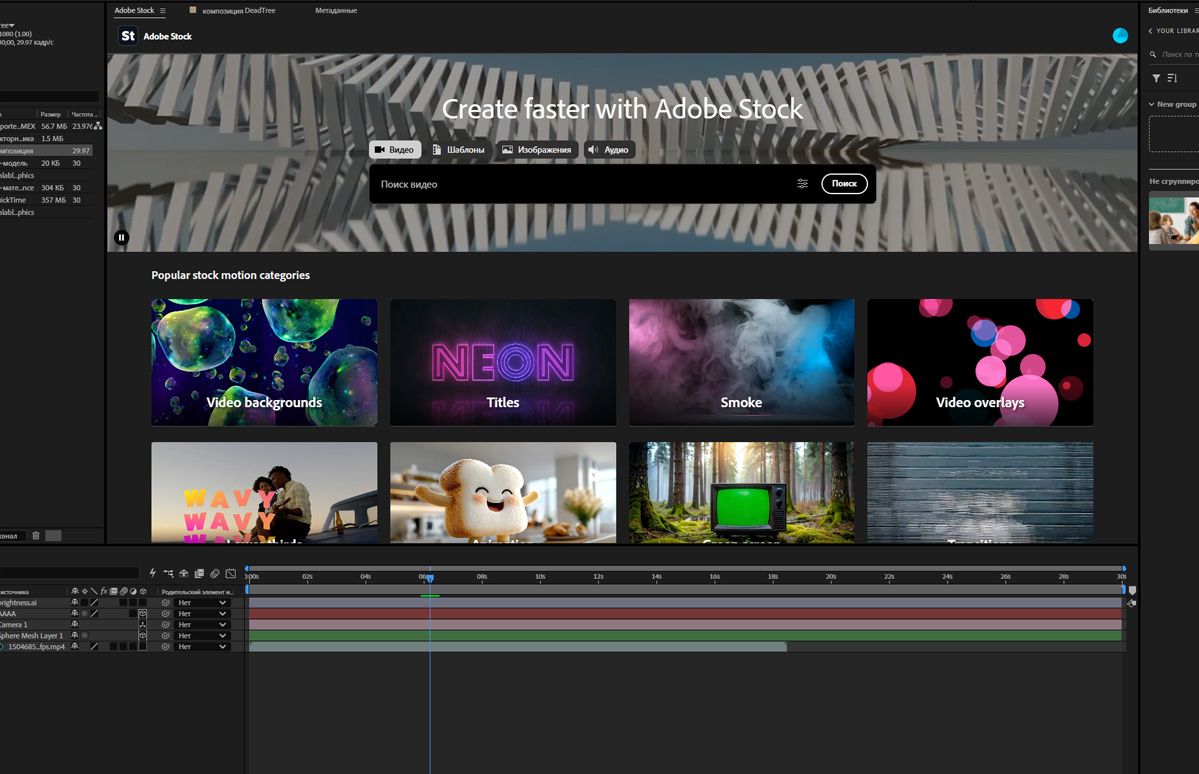
Task: Select the Аудио search type tab
Action: (609, 150)
